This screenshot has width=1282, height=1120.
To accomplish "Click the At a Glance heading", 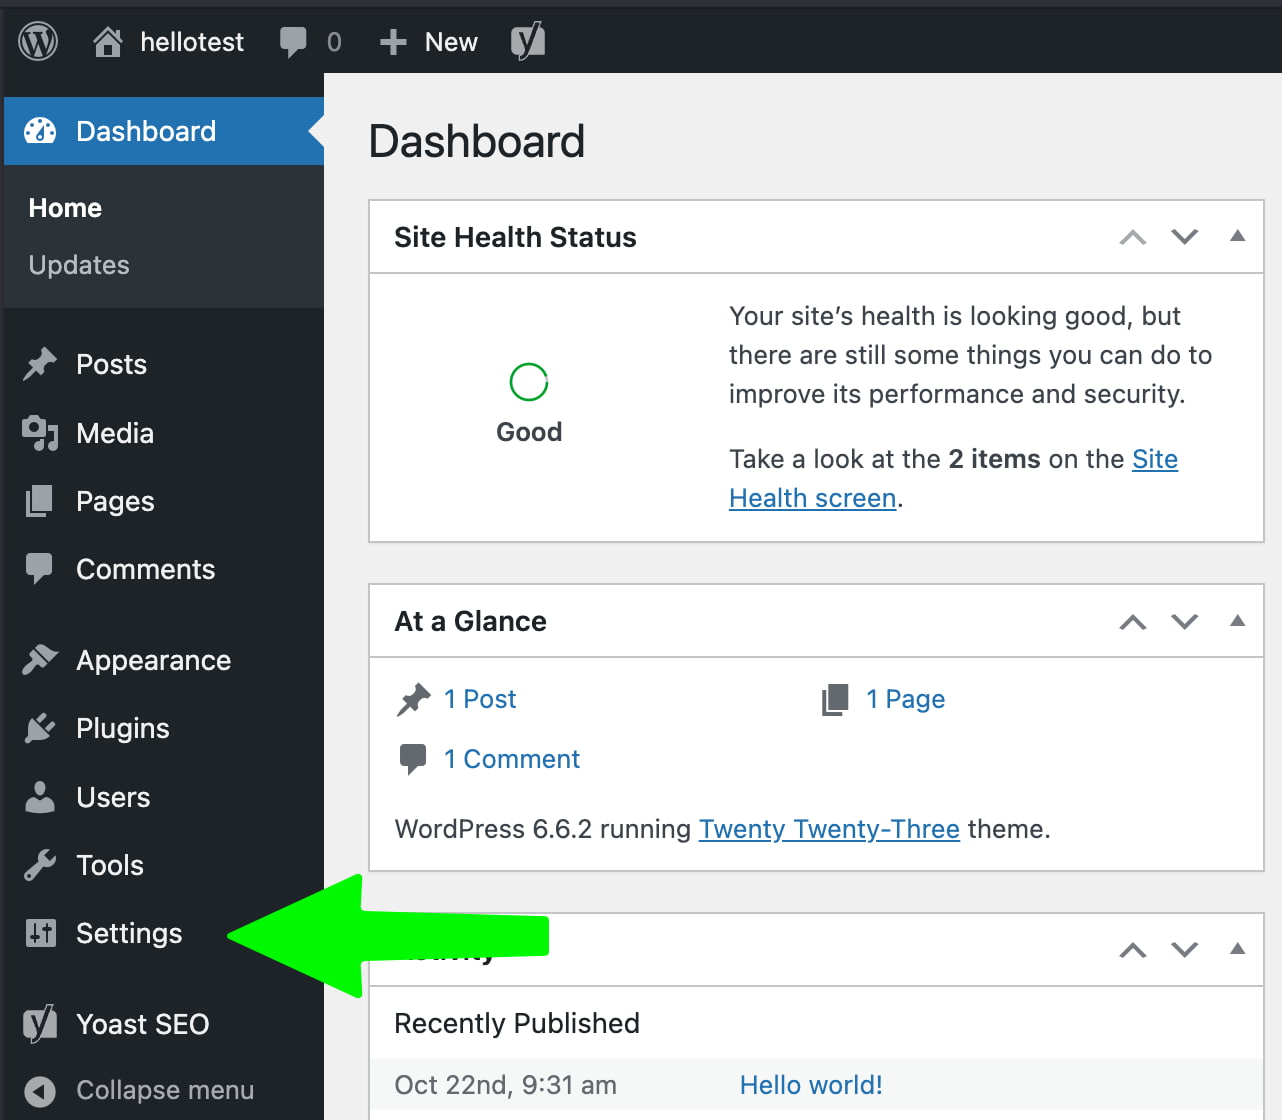I will [x=470, y=621].
